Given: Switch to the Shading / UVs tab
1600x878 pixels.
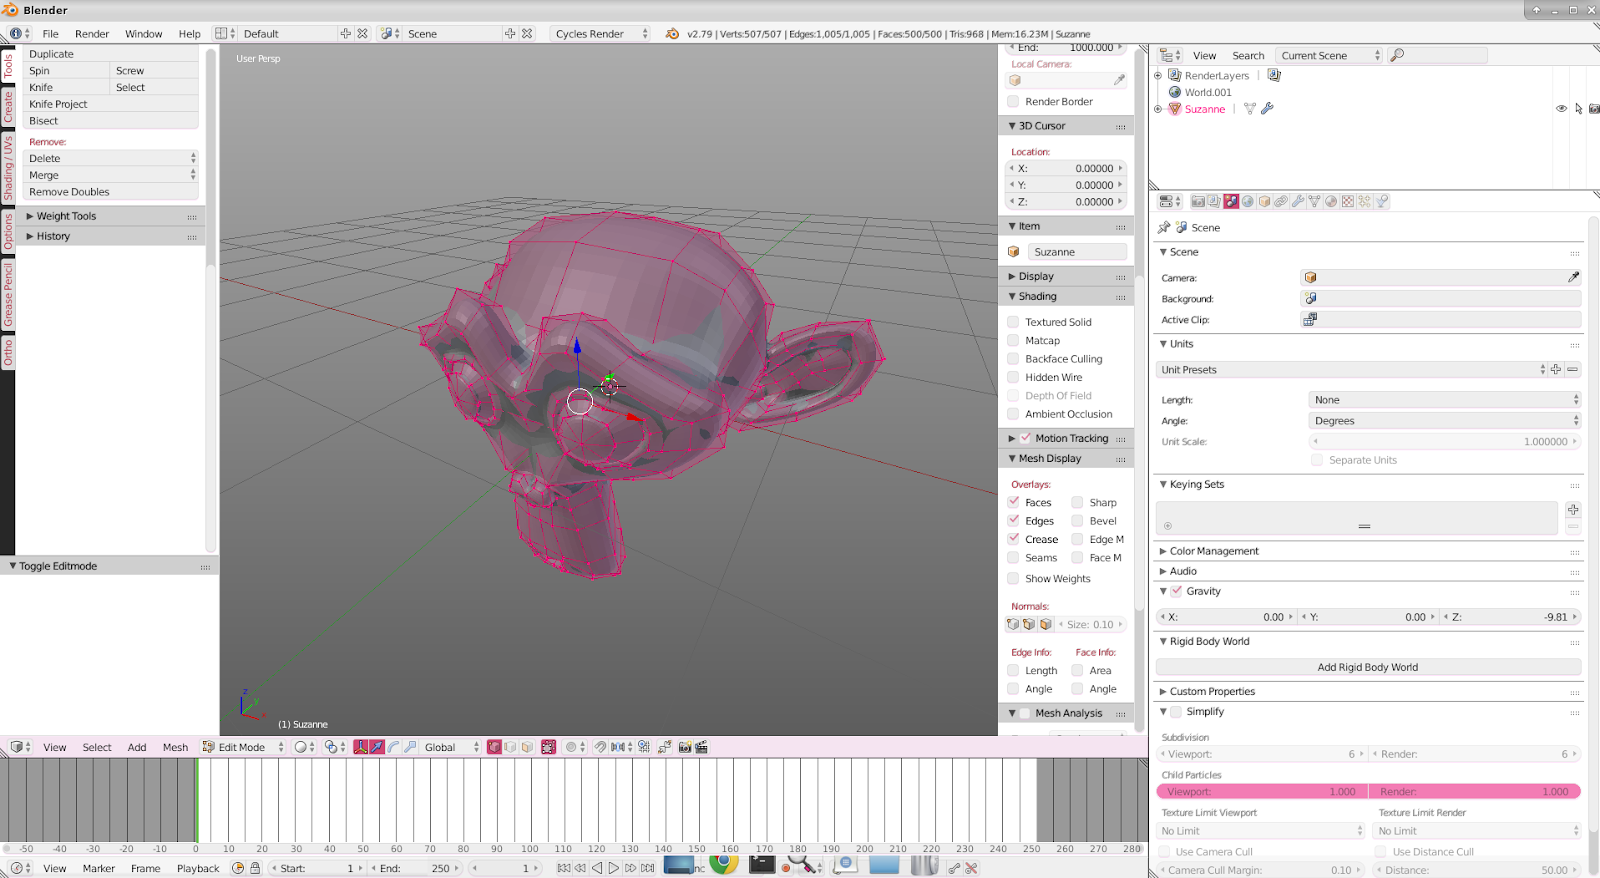Looking at the screenshot, I should (x=8, y=168).
